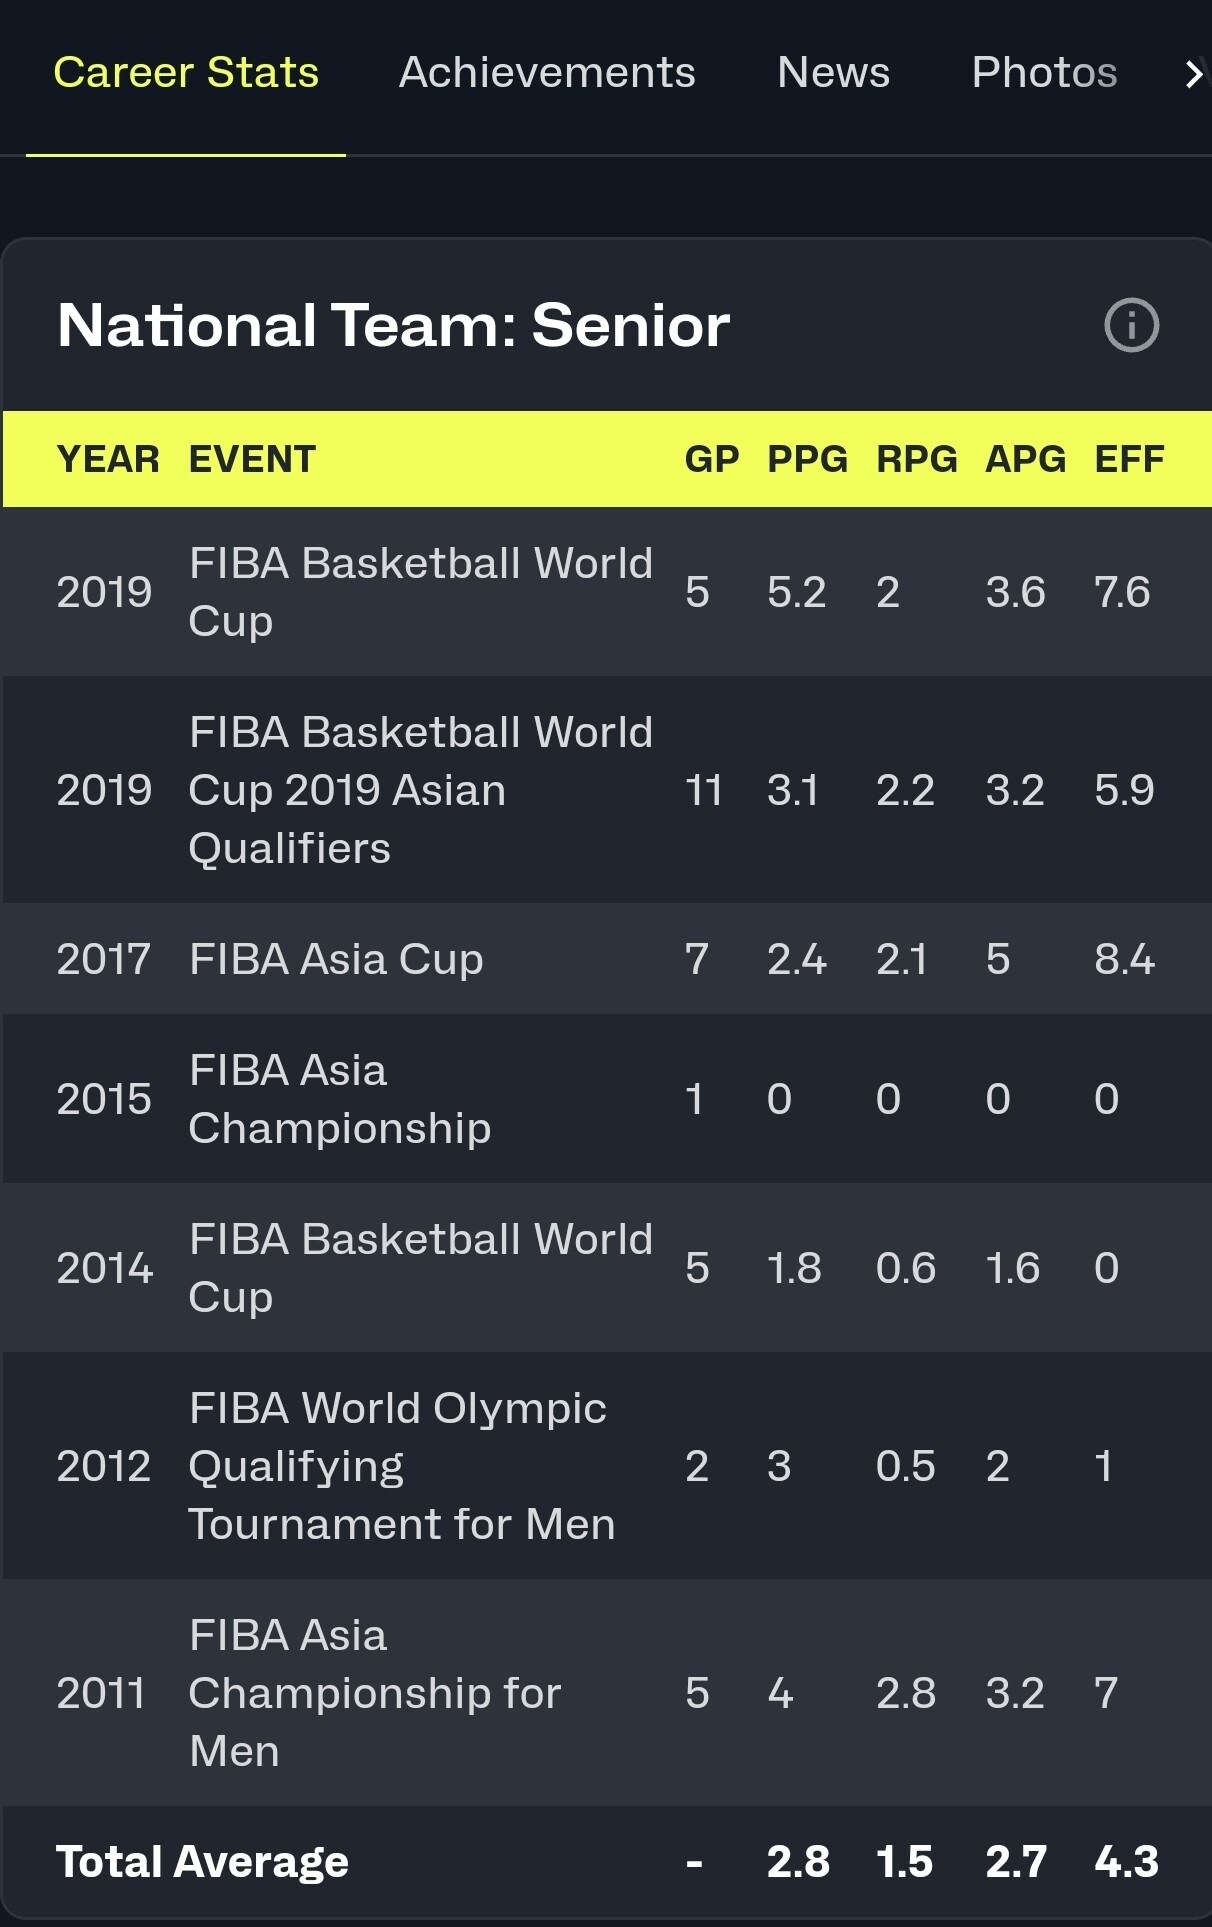Click the RPG column header
The height and width of the screenshot is (1927, 1212).
pyautogui.click(x=916, y=459)
